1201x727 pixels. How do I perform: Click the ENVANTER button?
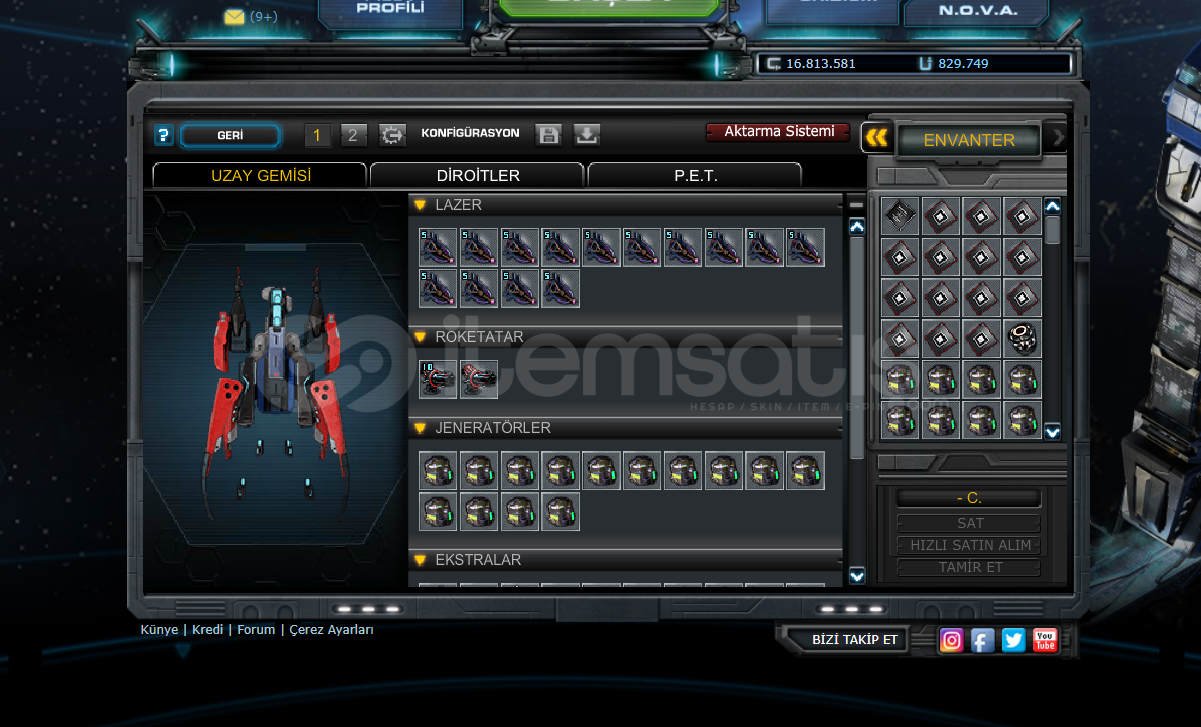[x=969, y=140]
